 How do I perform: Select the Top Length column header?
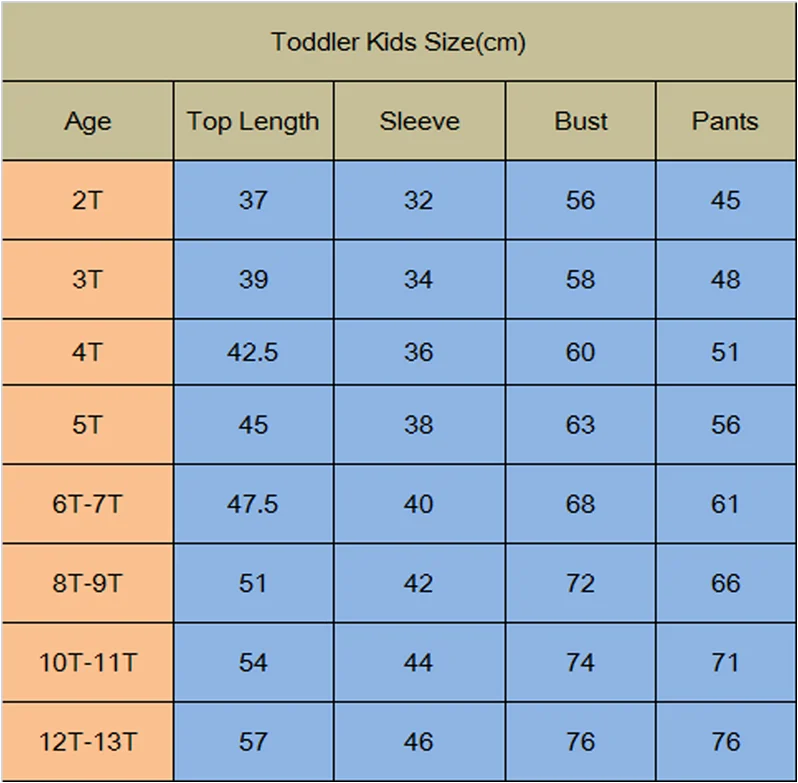point(253,121)
